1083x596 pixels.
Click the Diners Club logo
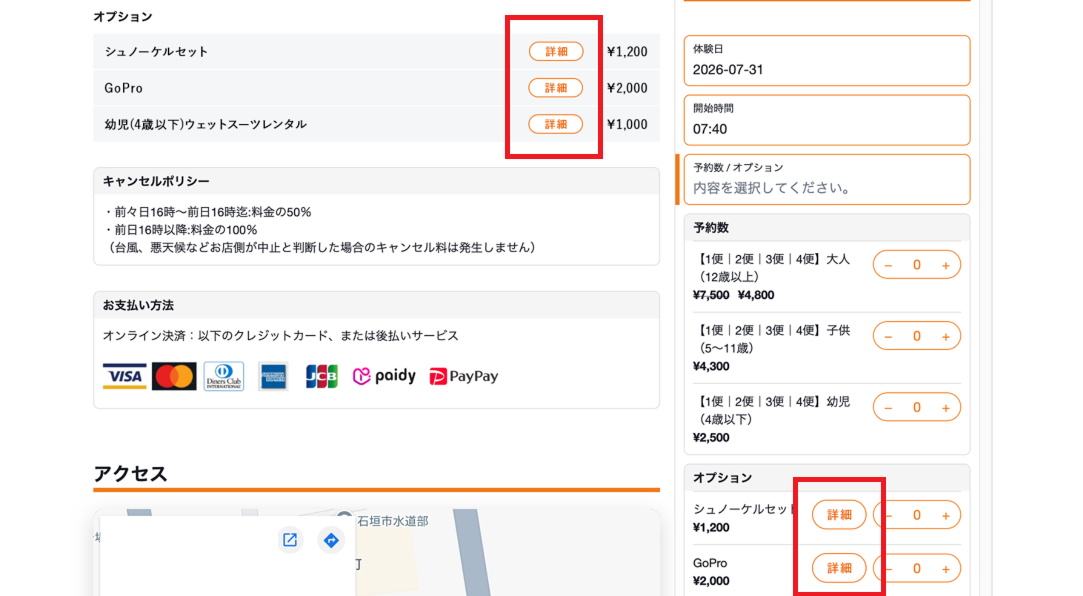point(224,376)
